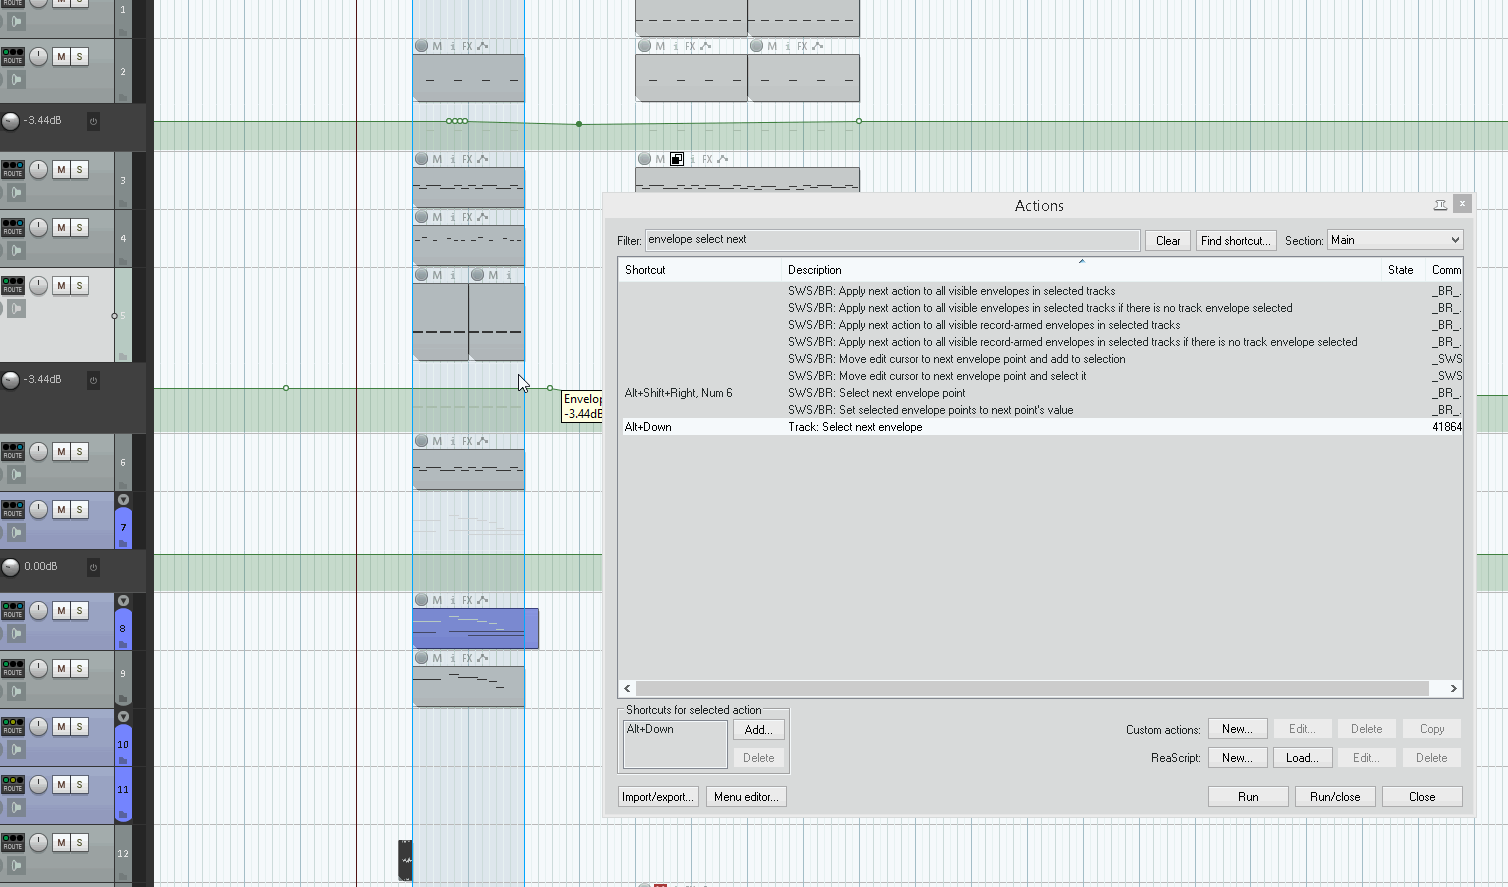Clear the action filter with Clear button

point(1168,240)
